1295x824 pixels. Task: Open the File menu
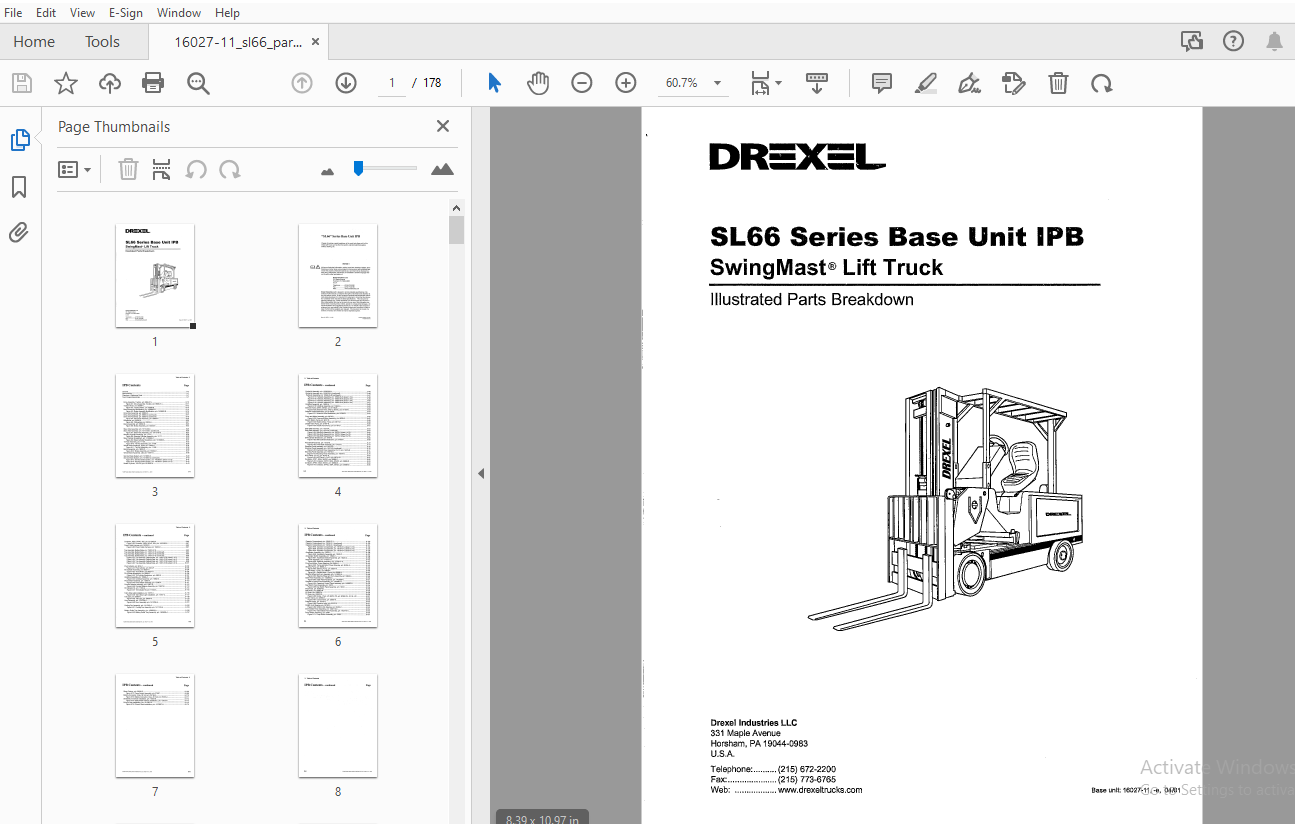coord(13,12)
